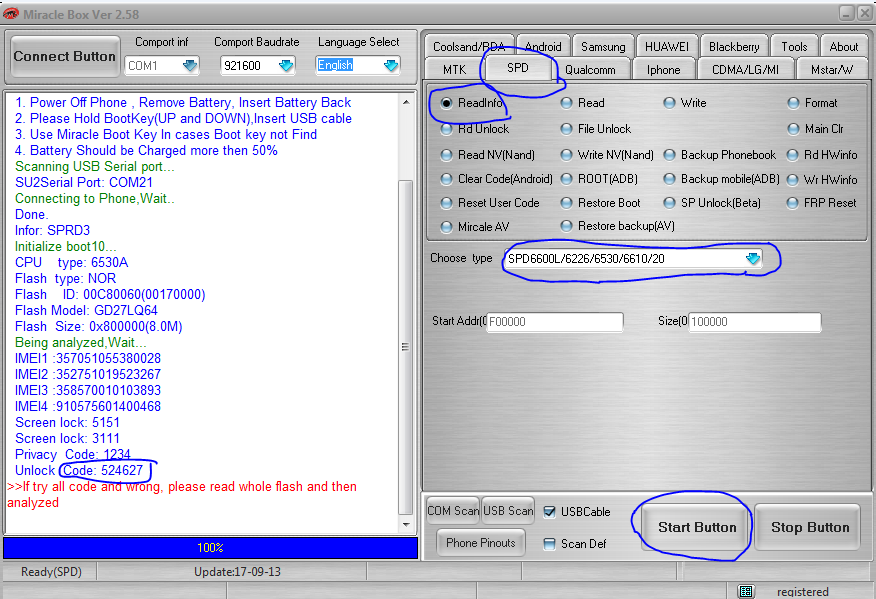Image resolution: width=876 pixels, height=599 pixels.
Task: Select Clear Code(Android) radio option
Action: (446, 179)
